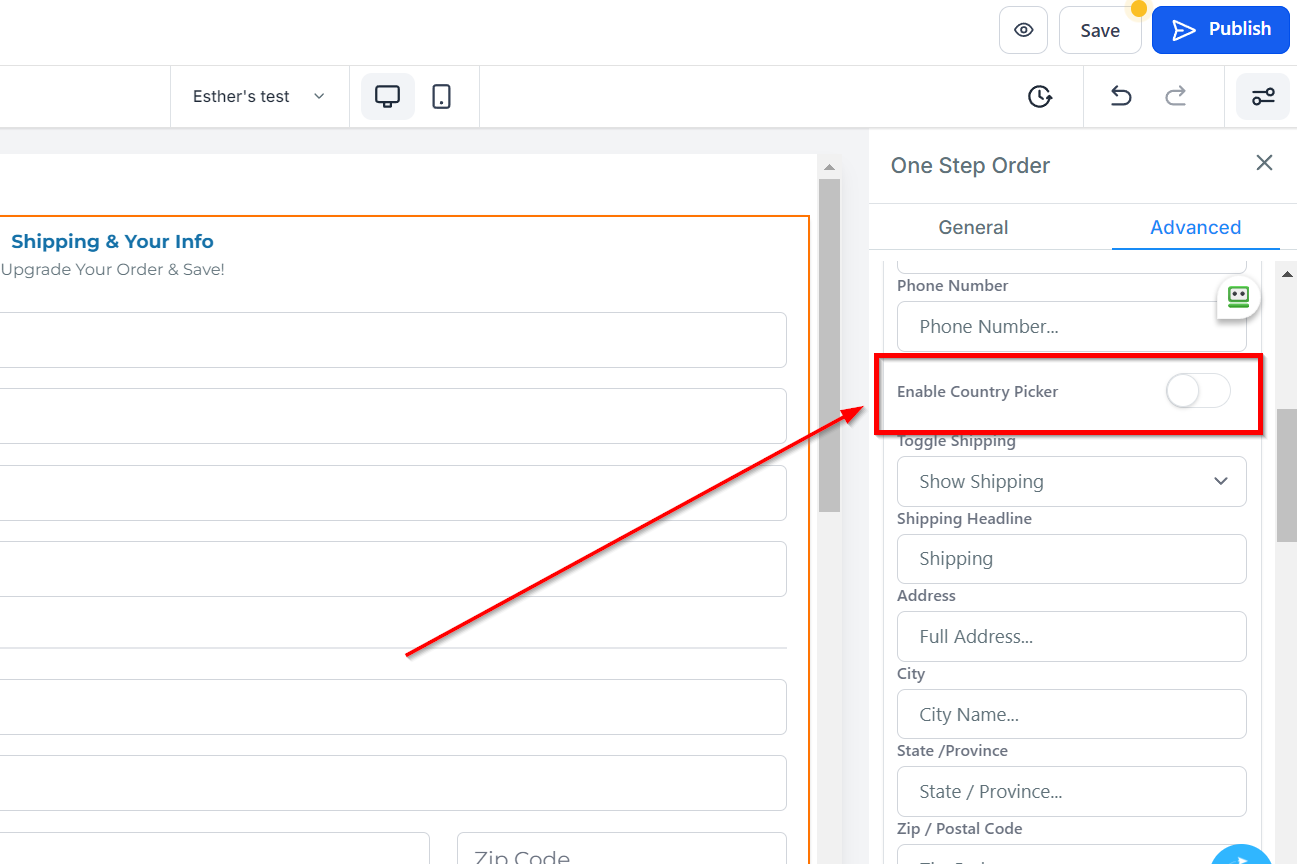The image size is (1297, 864).
Task: Click the State /Province label
Action: (x=952, y=750)
